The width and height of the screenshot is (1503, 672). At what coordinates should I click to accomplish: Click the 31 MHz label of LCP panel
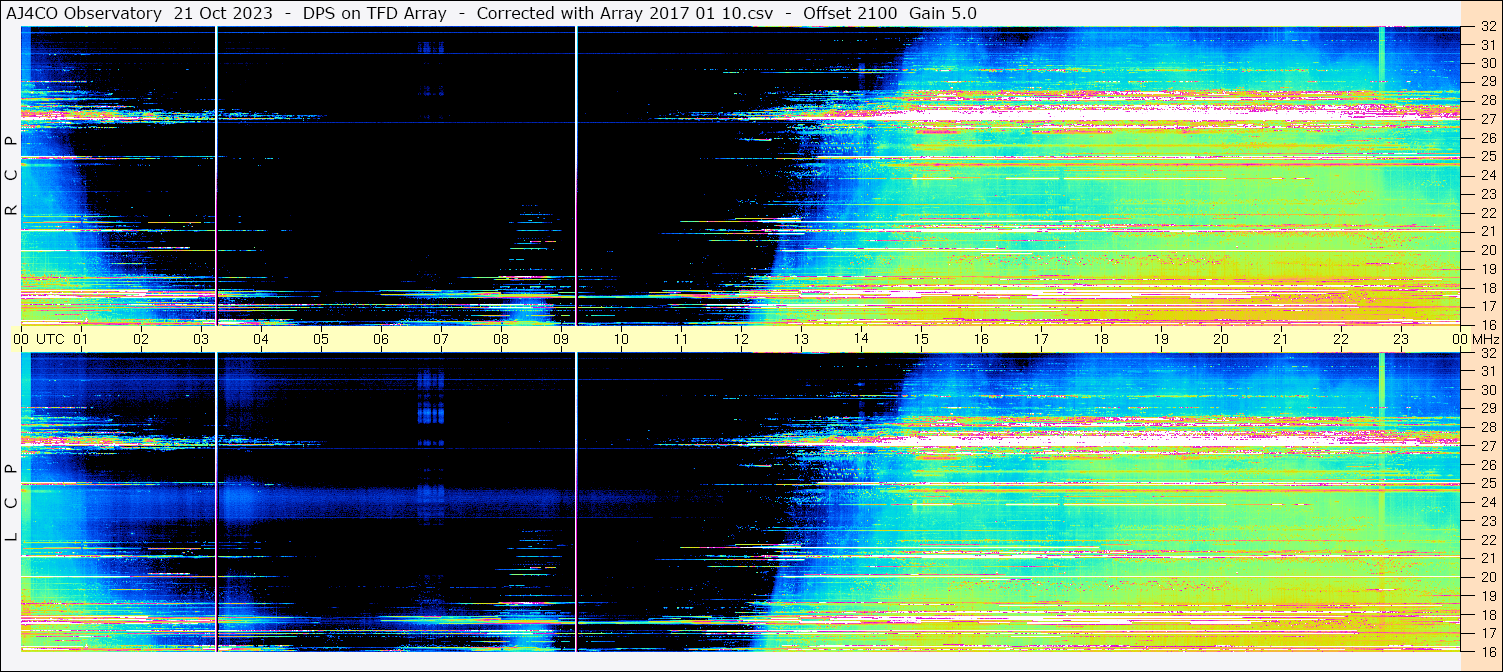pos(1487,371)
